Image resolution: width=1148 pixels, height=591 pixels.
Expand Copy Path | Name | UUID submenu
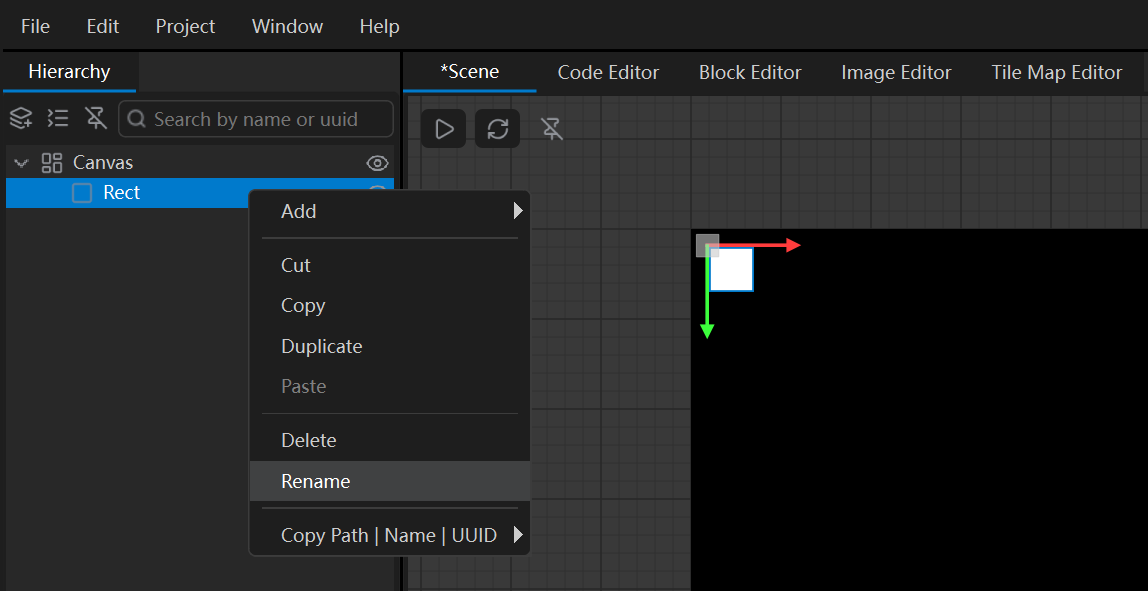coord(390,535)
